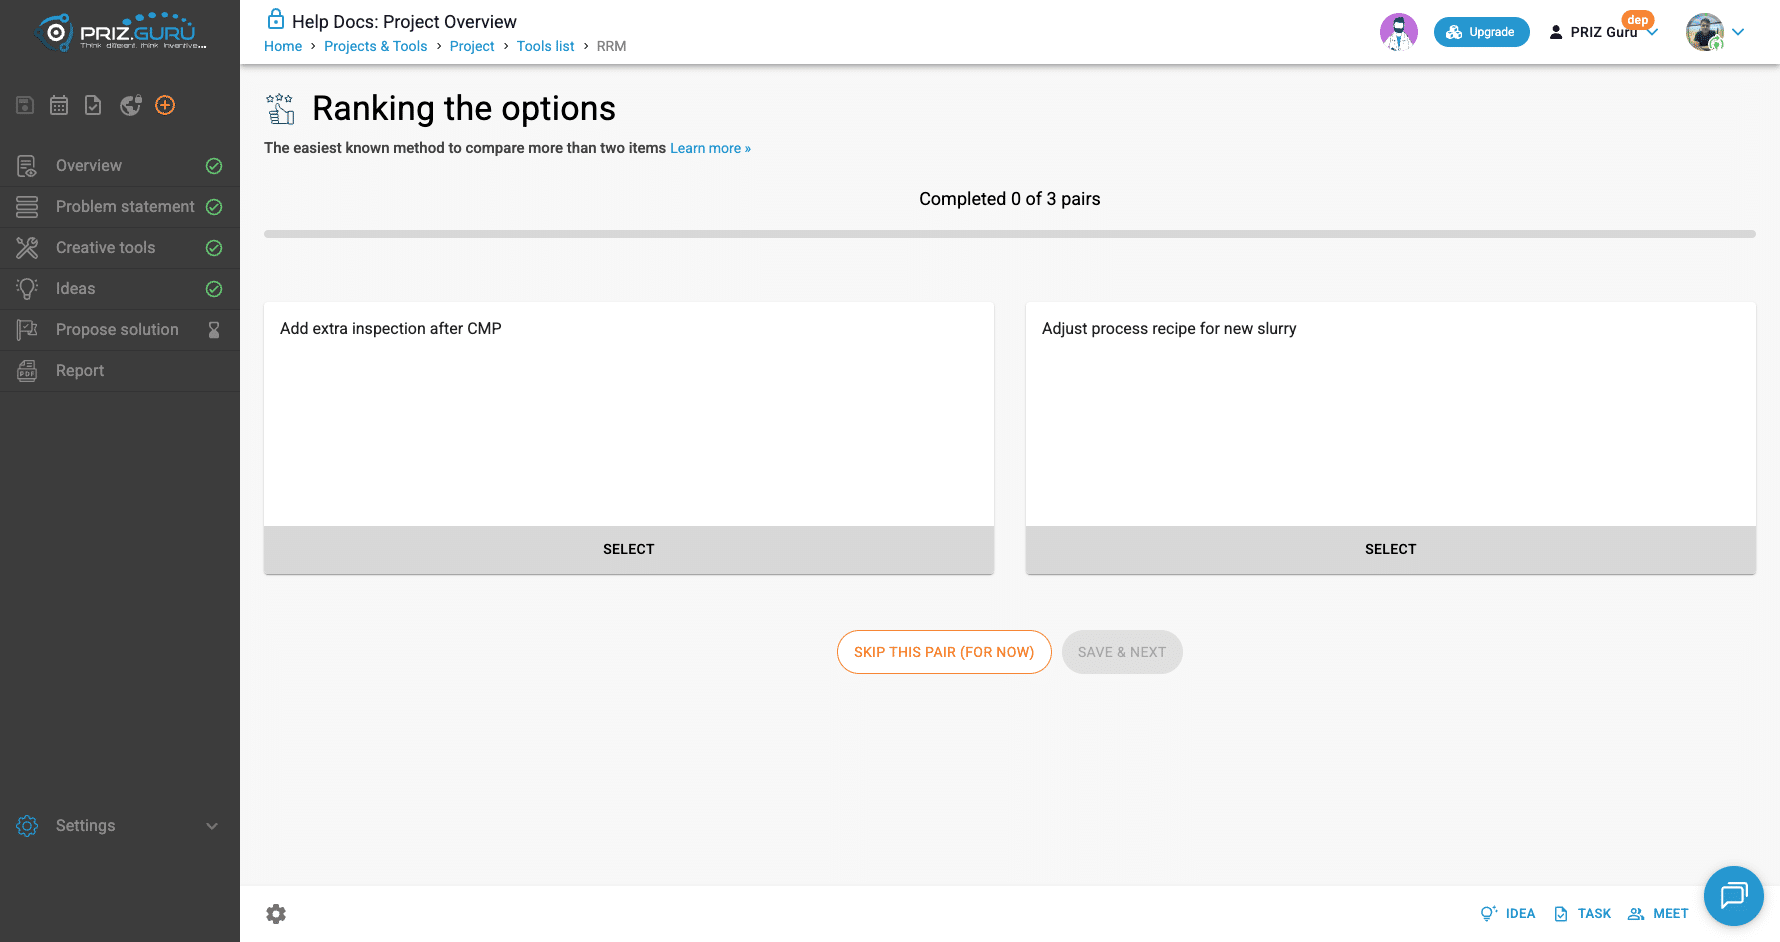The height and width of the screenshot is (942, 1780).
Task: Click 'Add extra inspection after CMP' card text
Action: tap(391, 329)
